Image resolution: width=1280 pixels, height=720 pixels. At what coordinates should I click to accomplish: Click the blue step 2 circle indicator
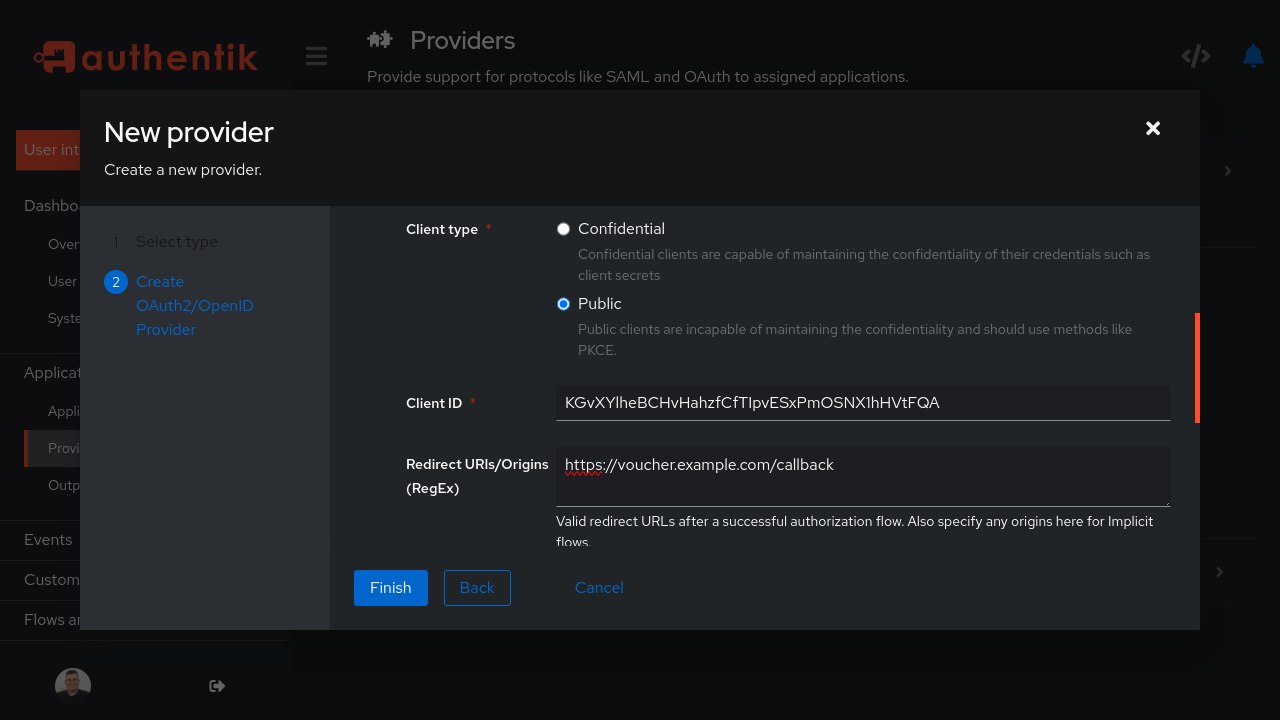pos(116,282)
